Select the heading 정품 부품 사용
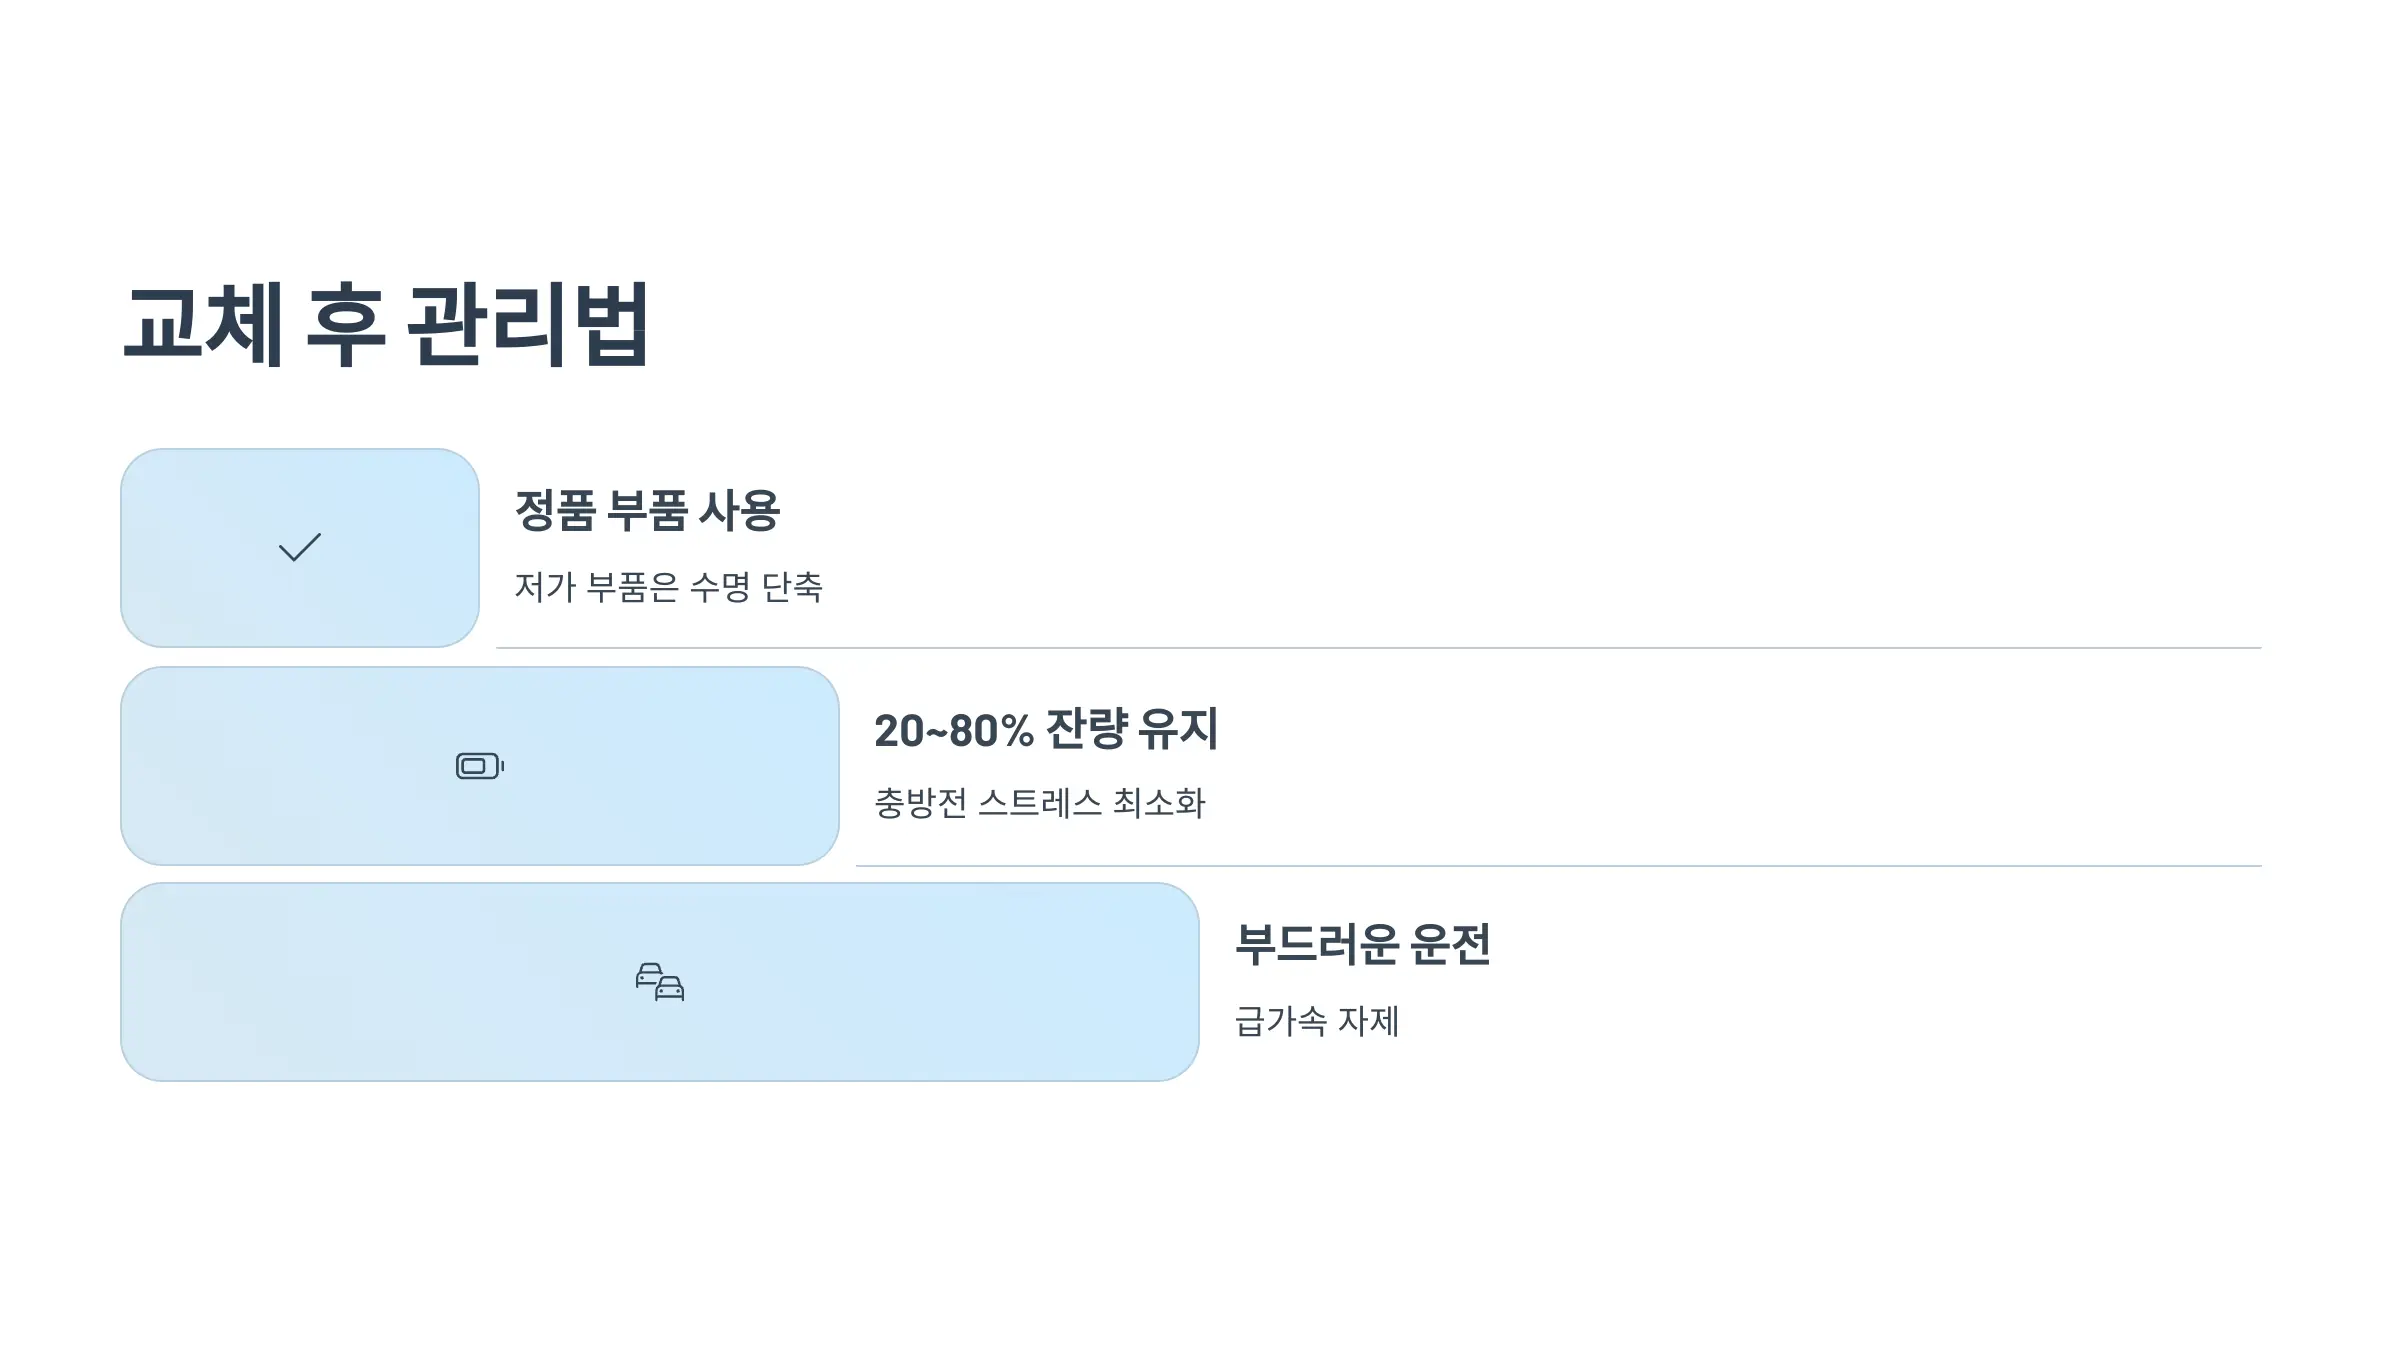The width and height of the screenshot is (2400, 1350). click(x=647, y=511)
